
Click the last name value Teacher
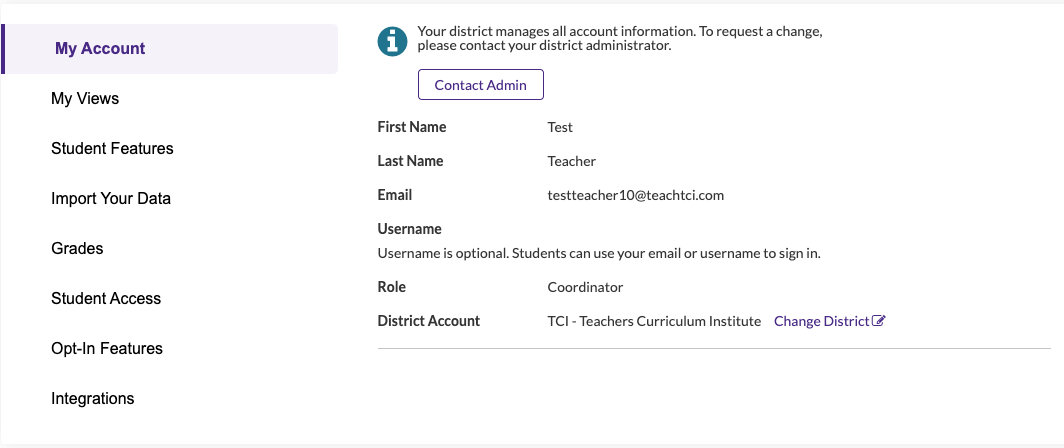571,161
